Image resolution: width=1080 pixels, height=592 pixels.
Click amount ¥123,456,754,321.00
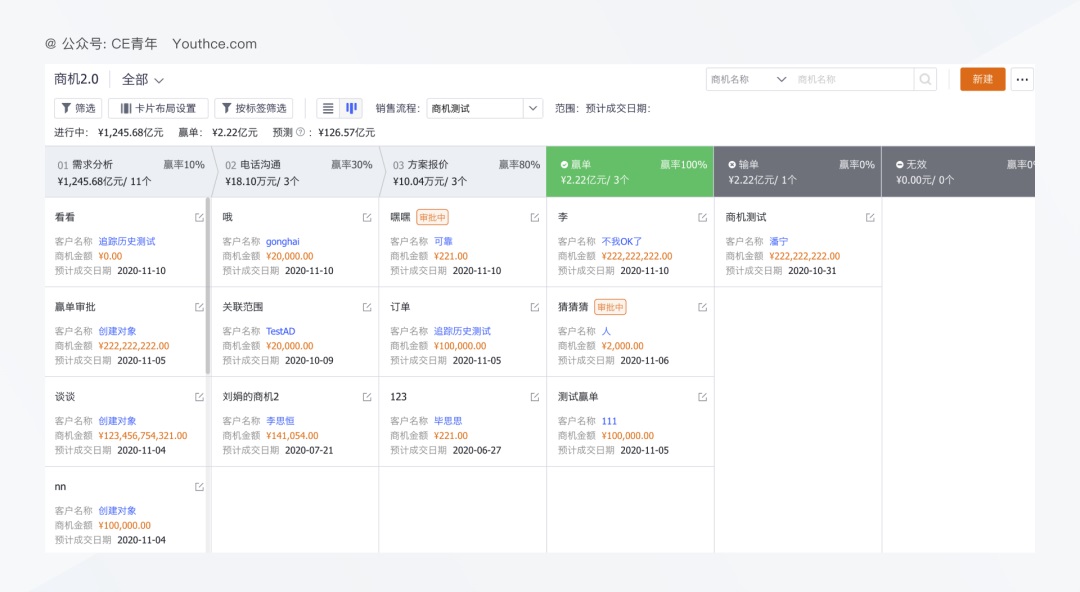pos(143,436)
